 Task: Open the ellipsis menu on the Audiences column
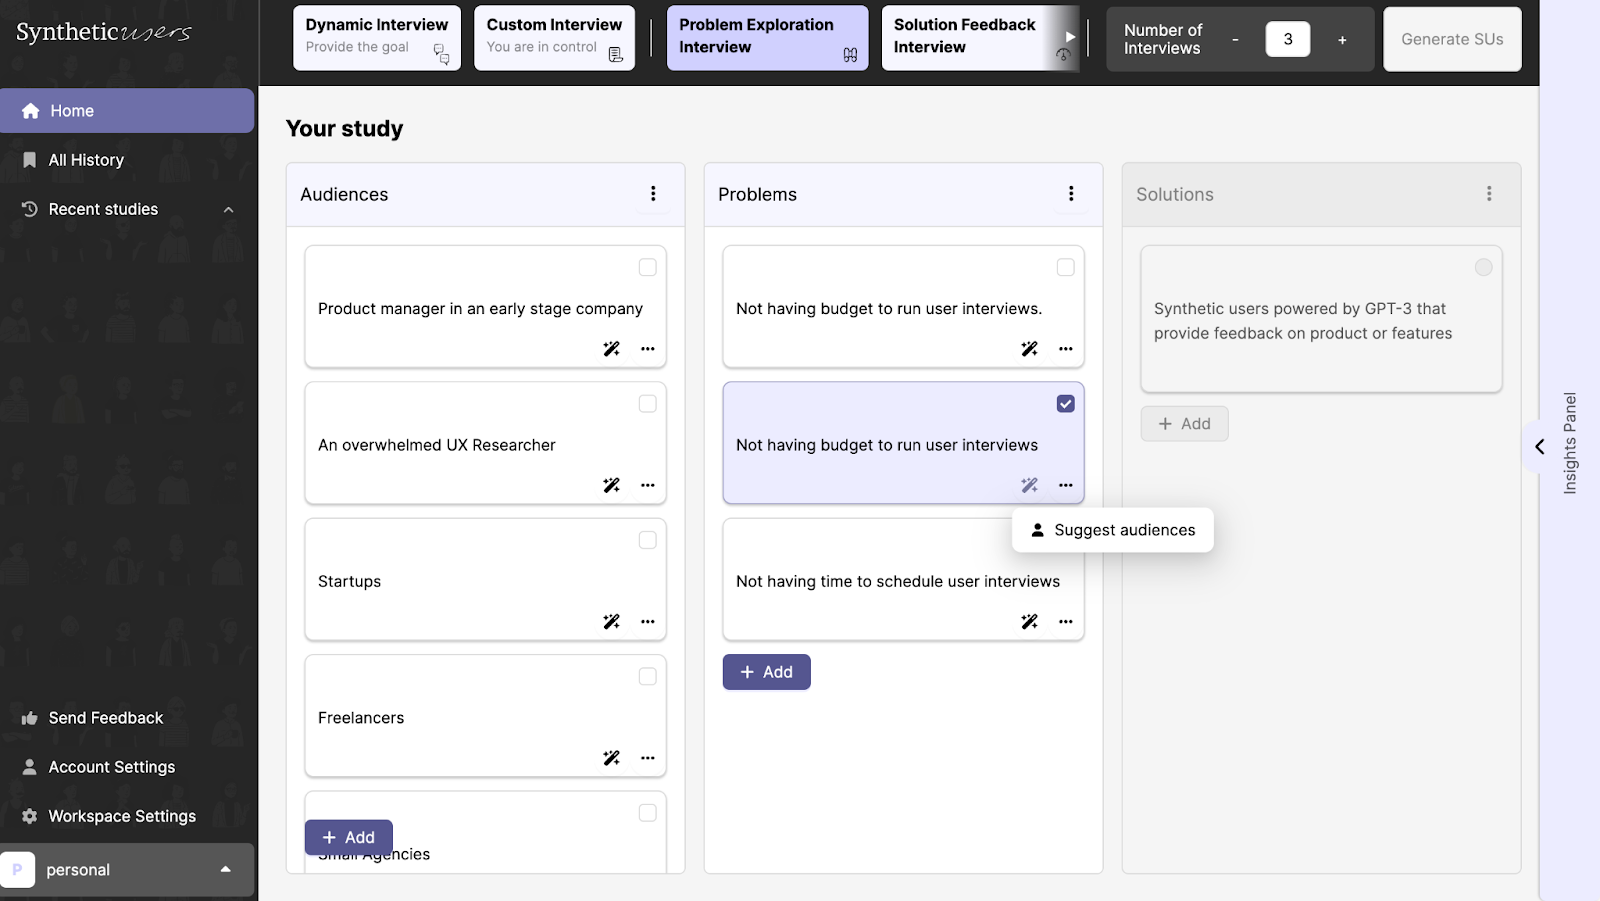click(x=654, y=194)
